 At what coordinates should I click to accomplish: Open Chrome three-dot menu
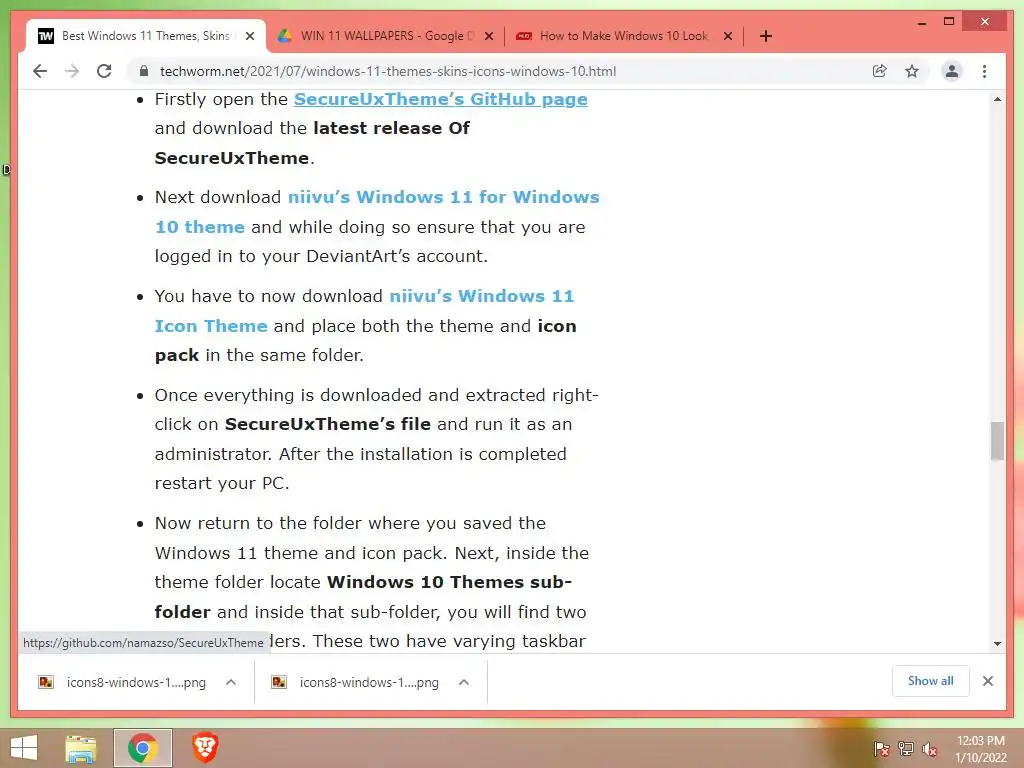(984, 71)
